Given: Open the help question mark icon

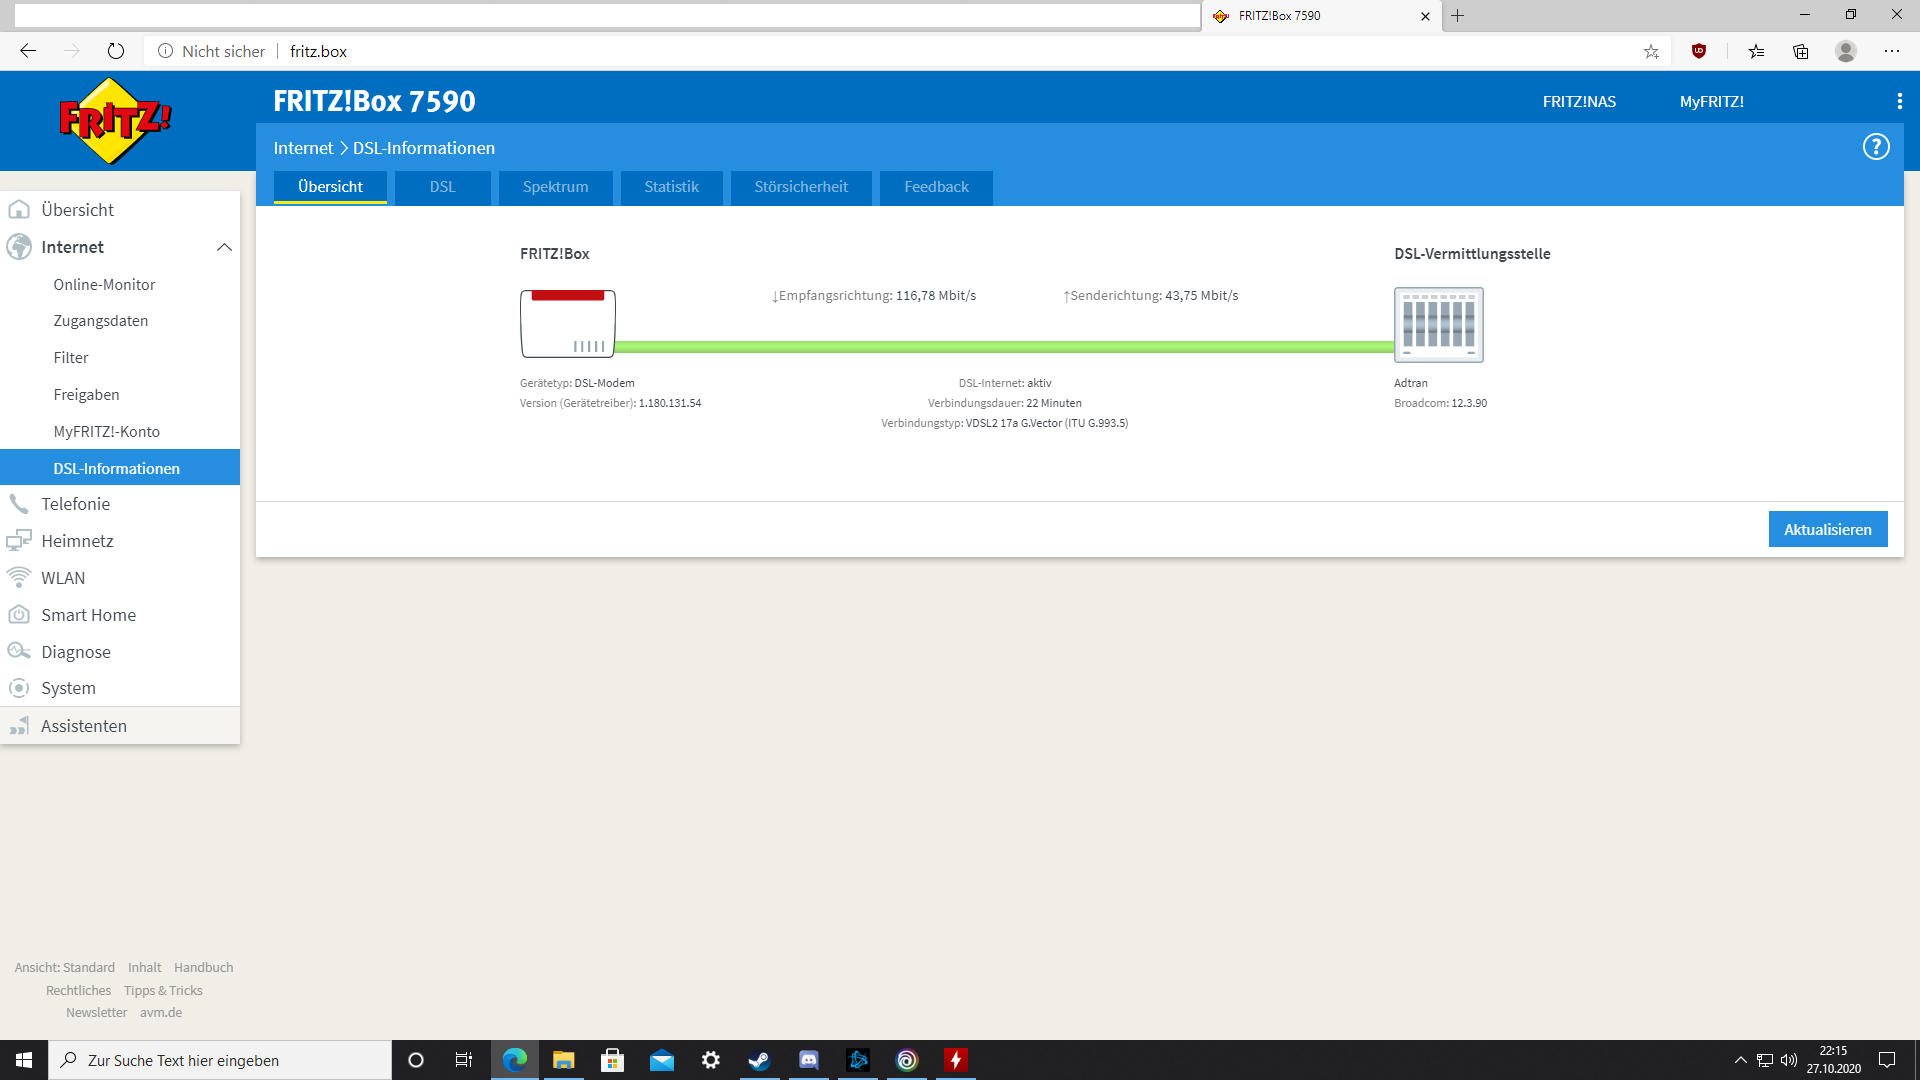Looking at the screenshot, I should 1875,147.
